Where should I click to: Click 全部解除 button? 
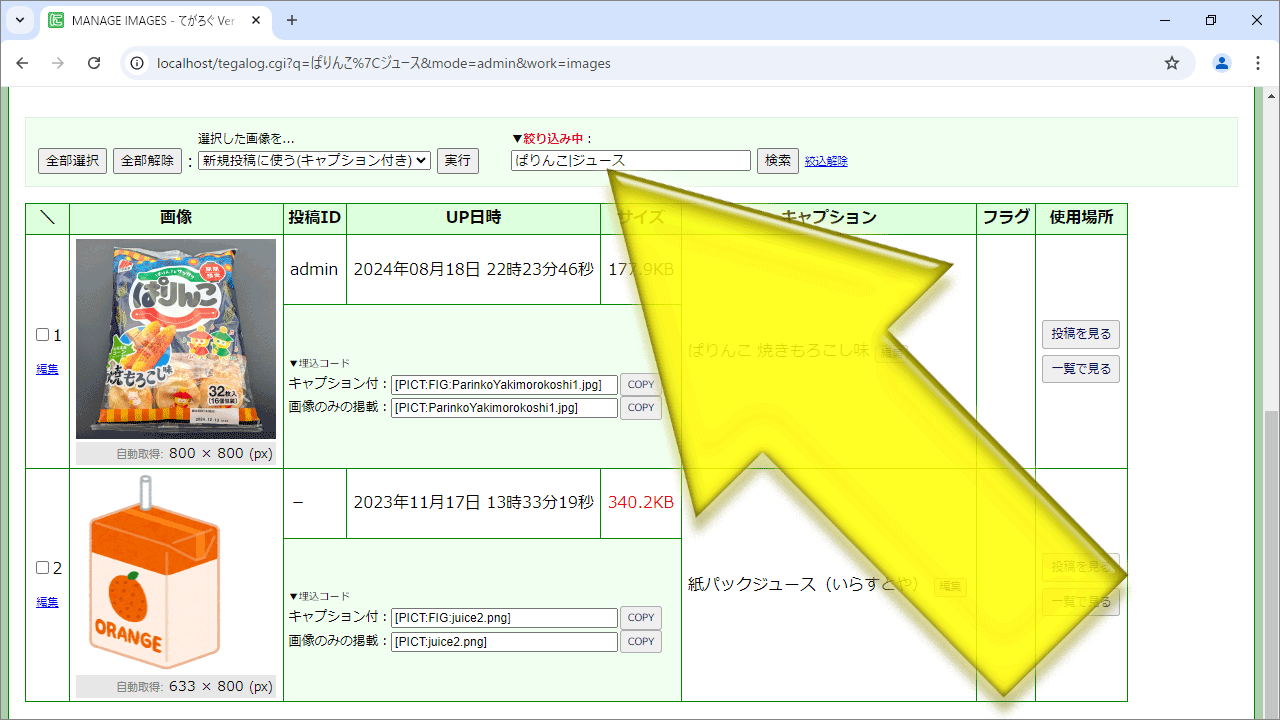(147, 161)
